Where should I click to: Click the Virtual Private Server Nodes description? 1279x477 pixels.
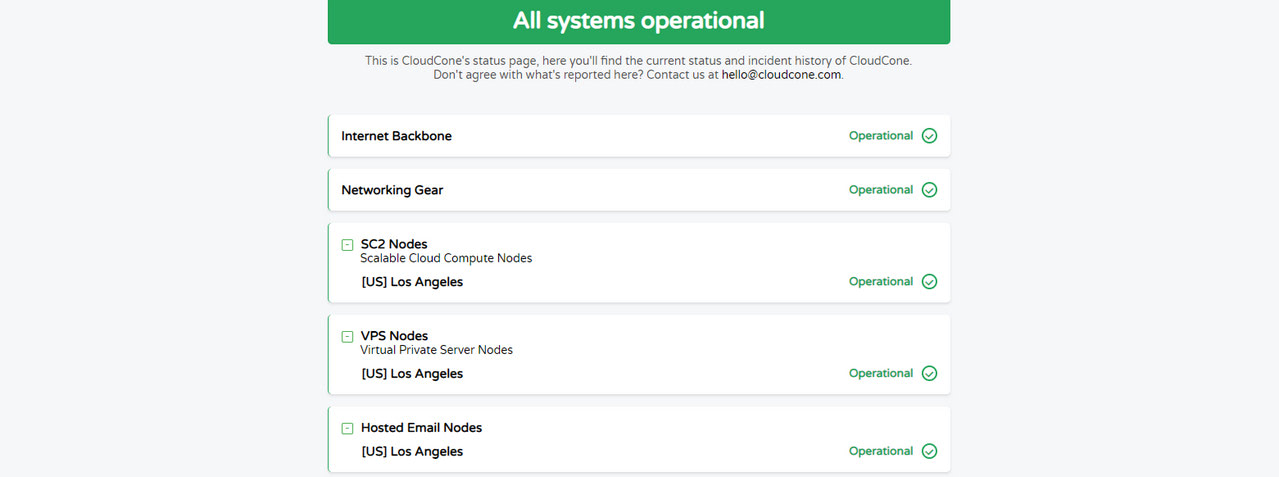436,350
